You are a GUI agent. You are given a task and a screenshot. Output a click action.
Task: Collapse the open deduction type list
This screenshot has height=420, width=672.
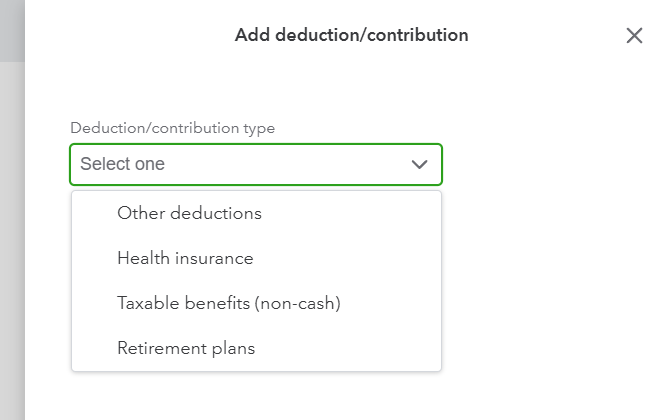[420, 165]
